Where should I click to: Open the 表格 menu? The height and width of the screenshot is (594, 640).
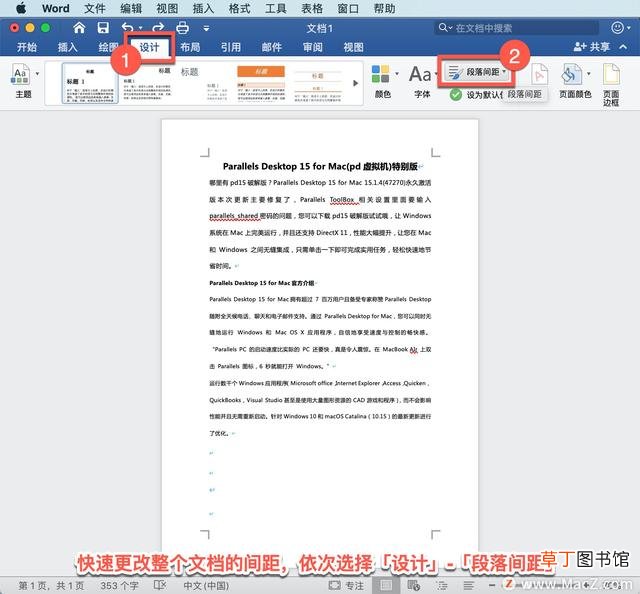point(312,8)
